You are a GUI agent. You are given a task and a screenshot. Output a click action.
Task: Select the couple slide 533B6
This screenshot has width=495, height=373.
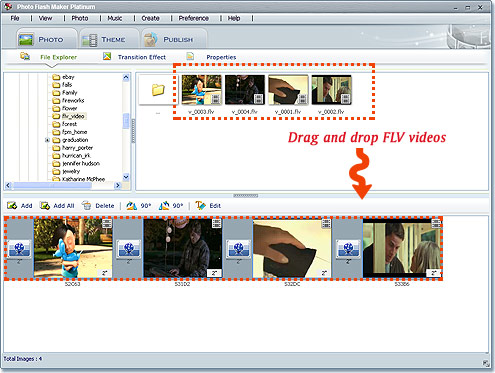tap(402, 248)
